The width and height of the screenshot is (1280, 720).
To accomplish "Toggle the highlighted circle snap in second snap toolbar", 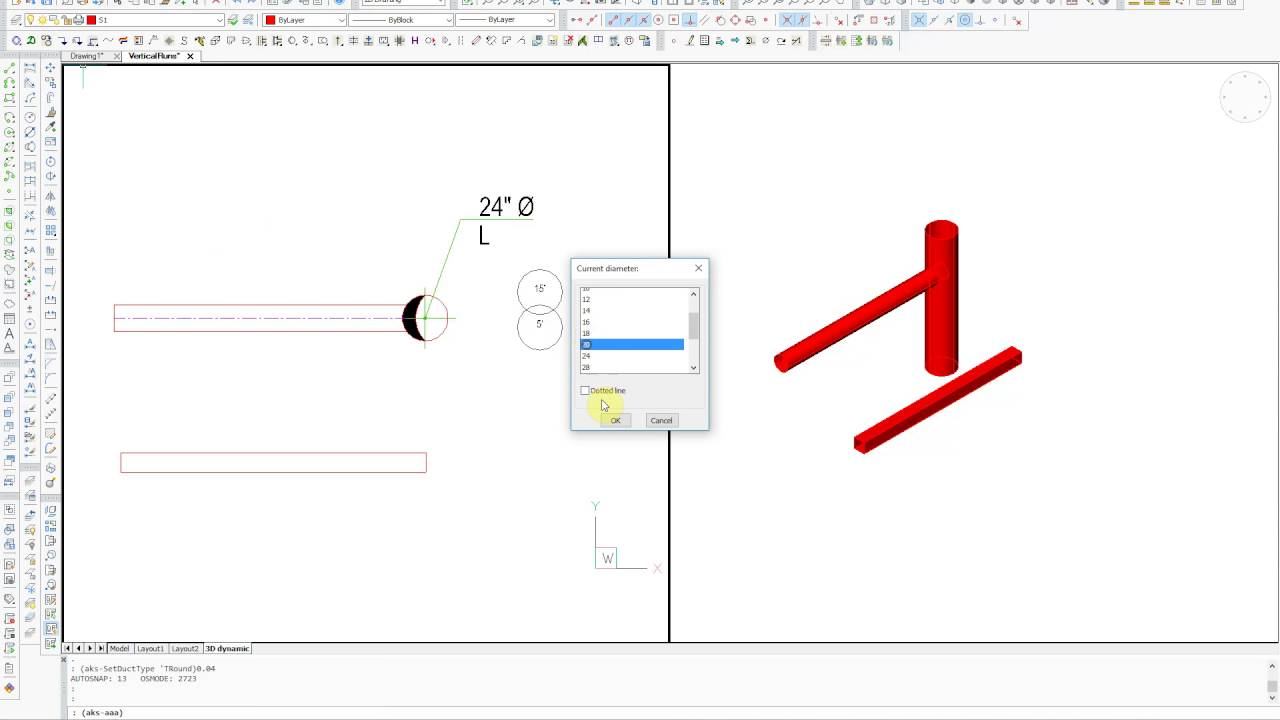I will point(965,20).
